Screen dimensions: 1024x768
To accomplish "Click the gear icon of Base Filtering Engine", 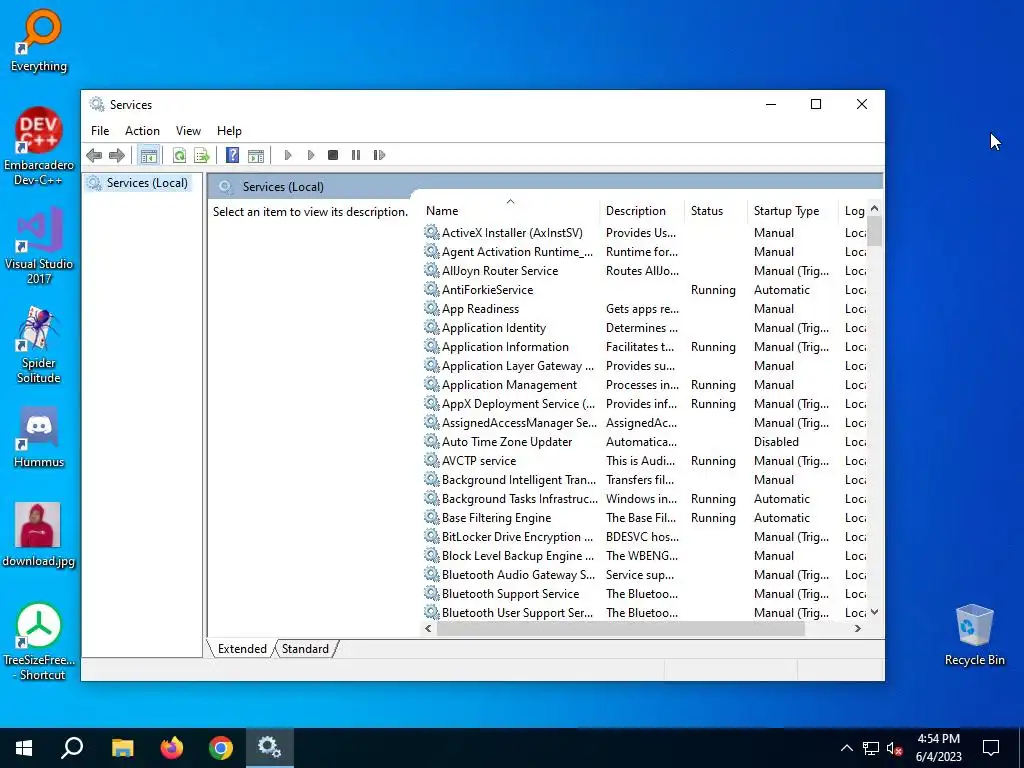I will (x=431, y=517).
